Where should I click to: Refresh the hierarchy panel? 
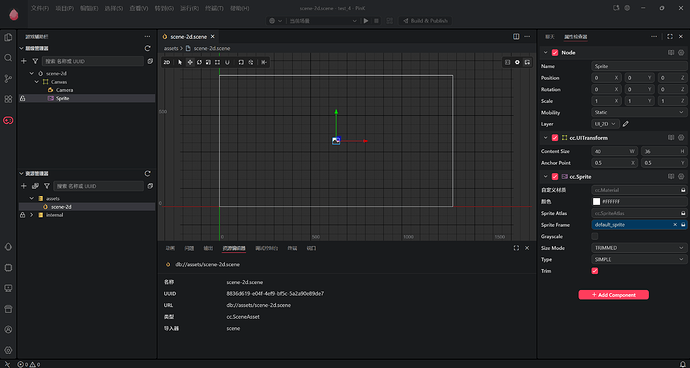click(x=147, y=48)
